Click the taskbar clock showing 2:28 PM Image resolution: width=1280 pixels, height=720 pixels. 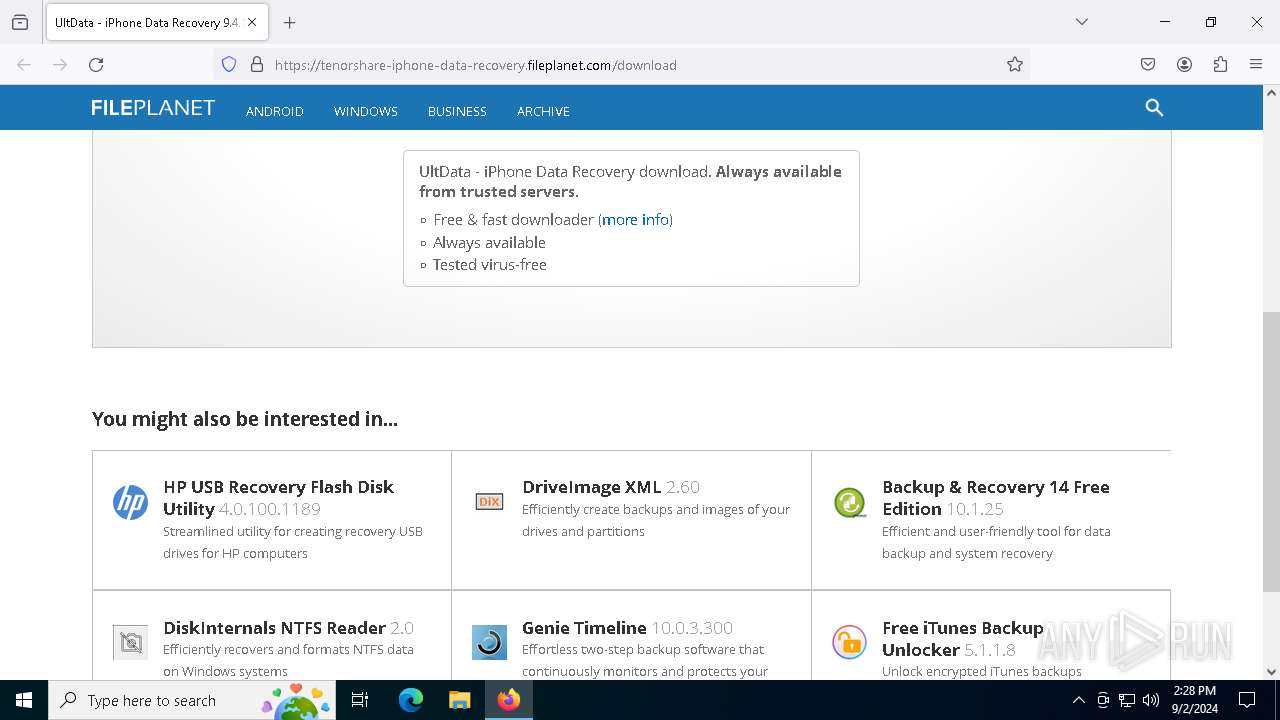coord(1195,700)
